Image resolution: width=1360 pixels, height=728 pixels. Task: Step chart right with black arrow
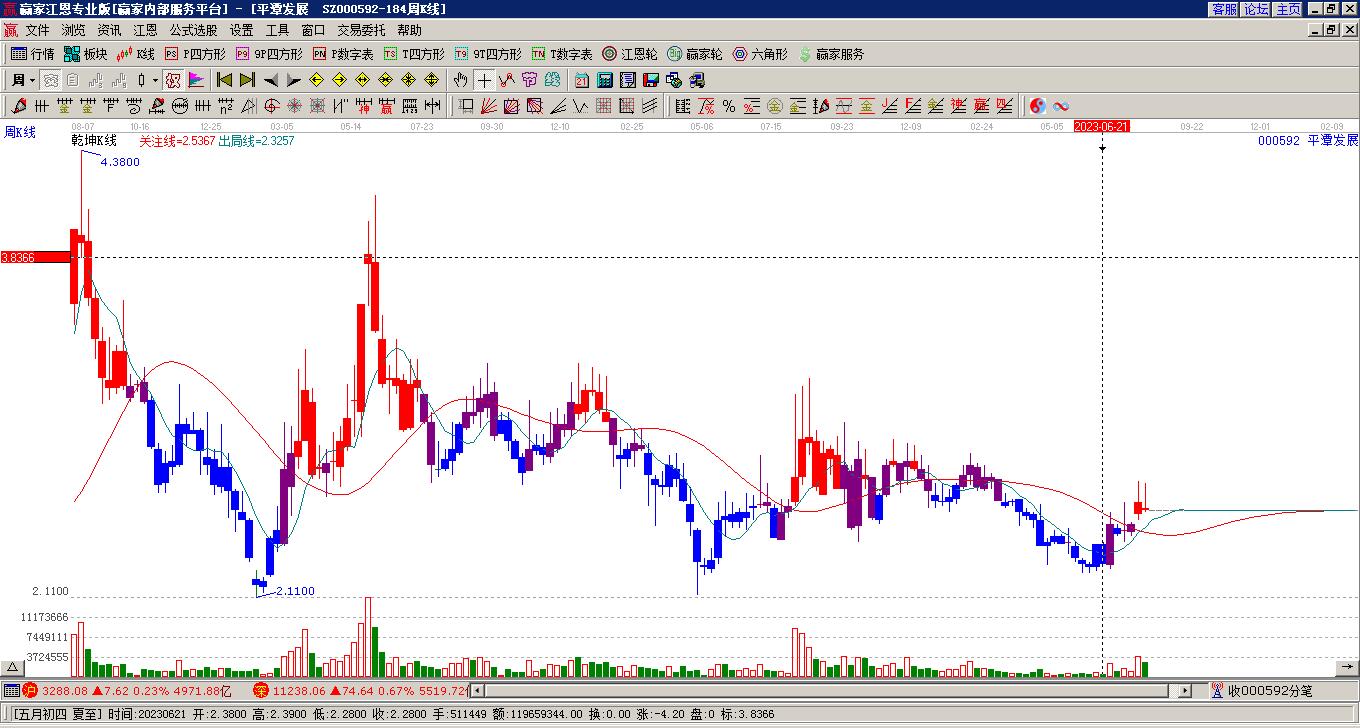294,80
